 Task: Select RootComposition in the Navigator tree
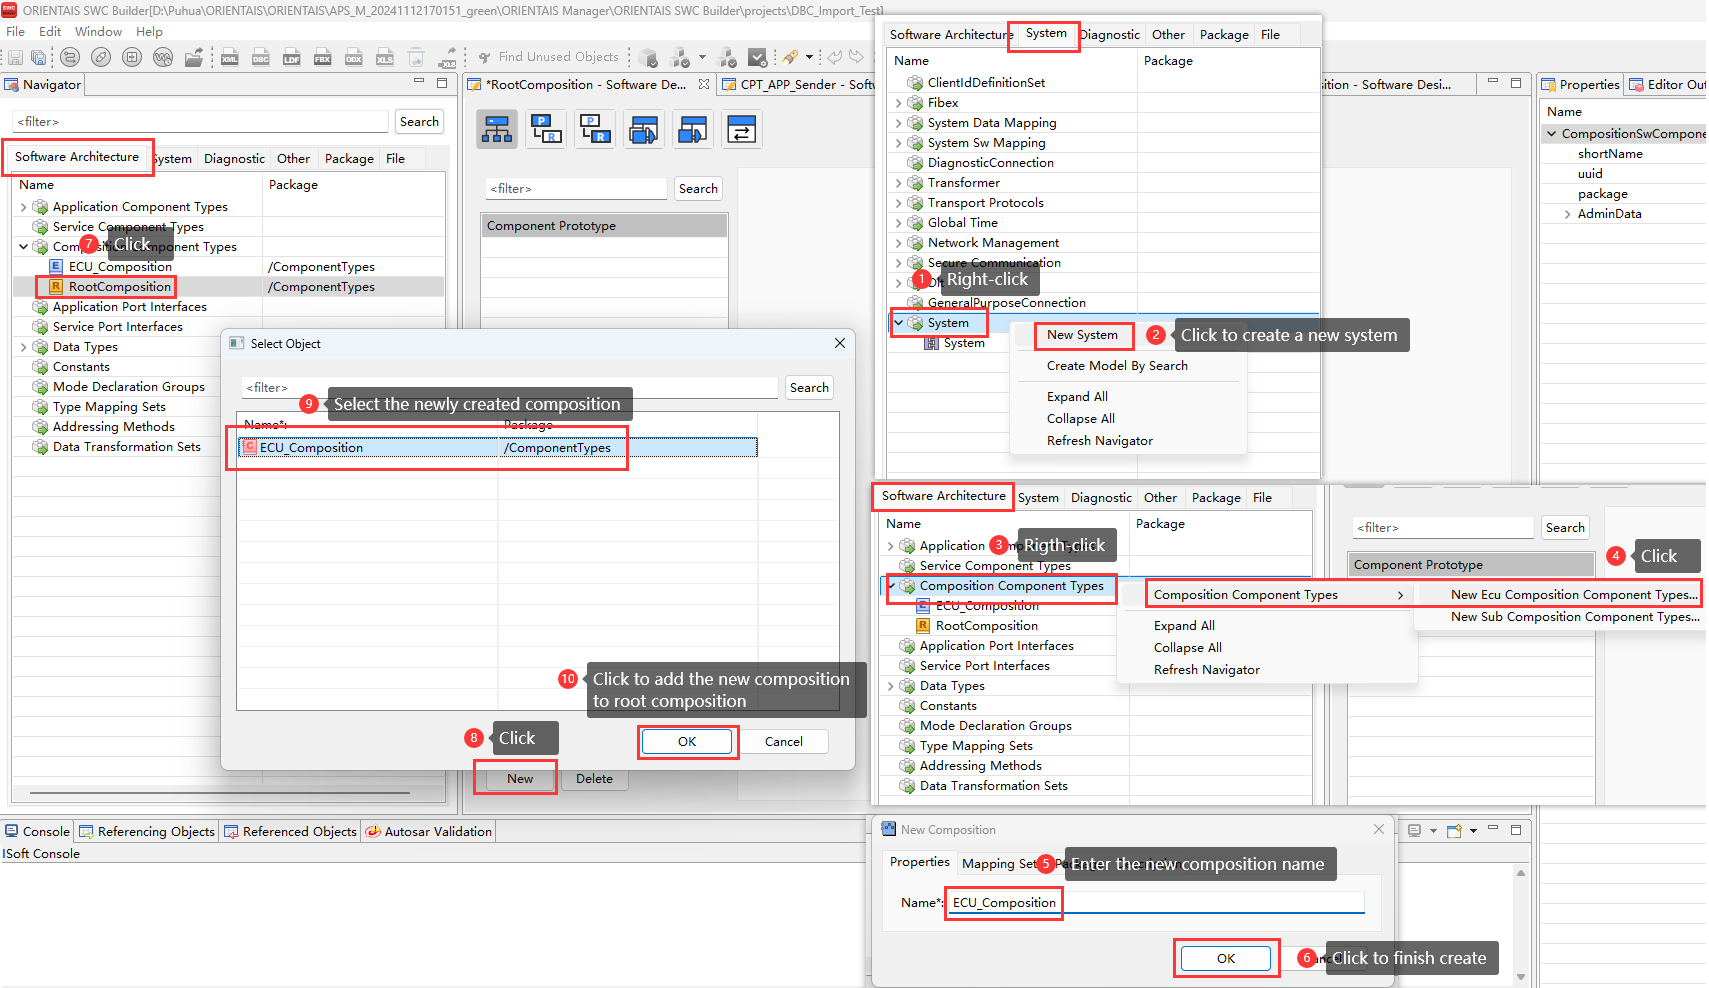click(119, 287)
